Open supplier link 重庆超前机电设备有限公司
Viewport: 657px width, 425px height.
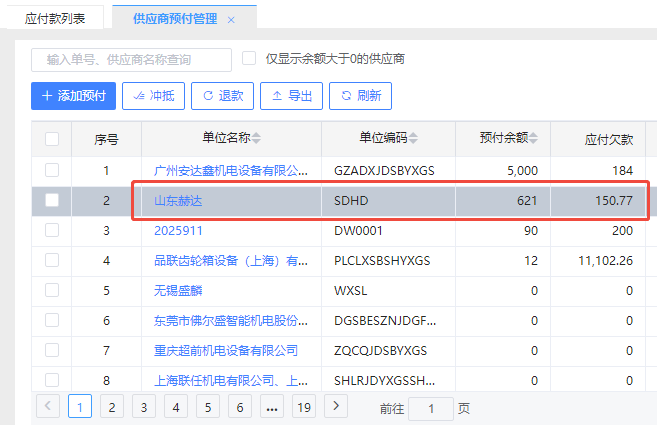pos(226,350)
